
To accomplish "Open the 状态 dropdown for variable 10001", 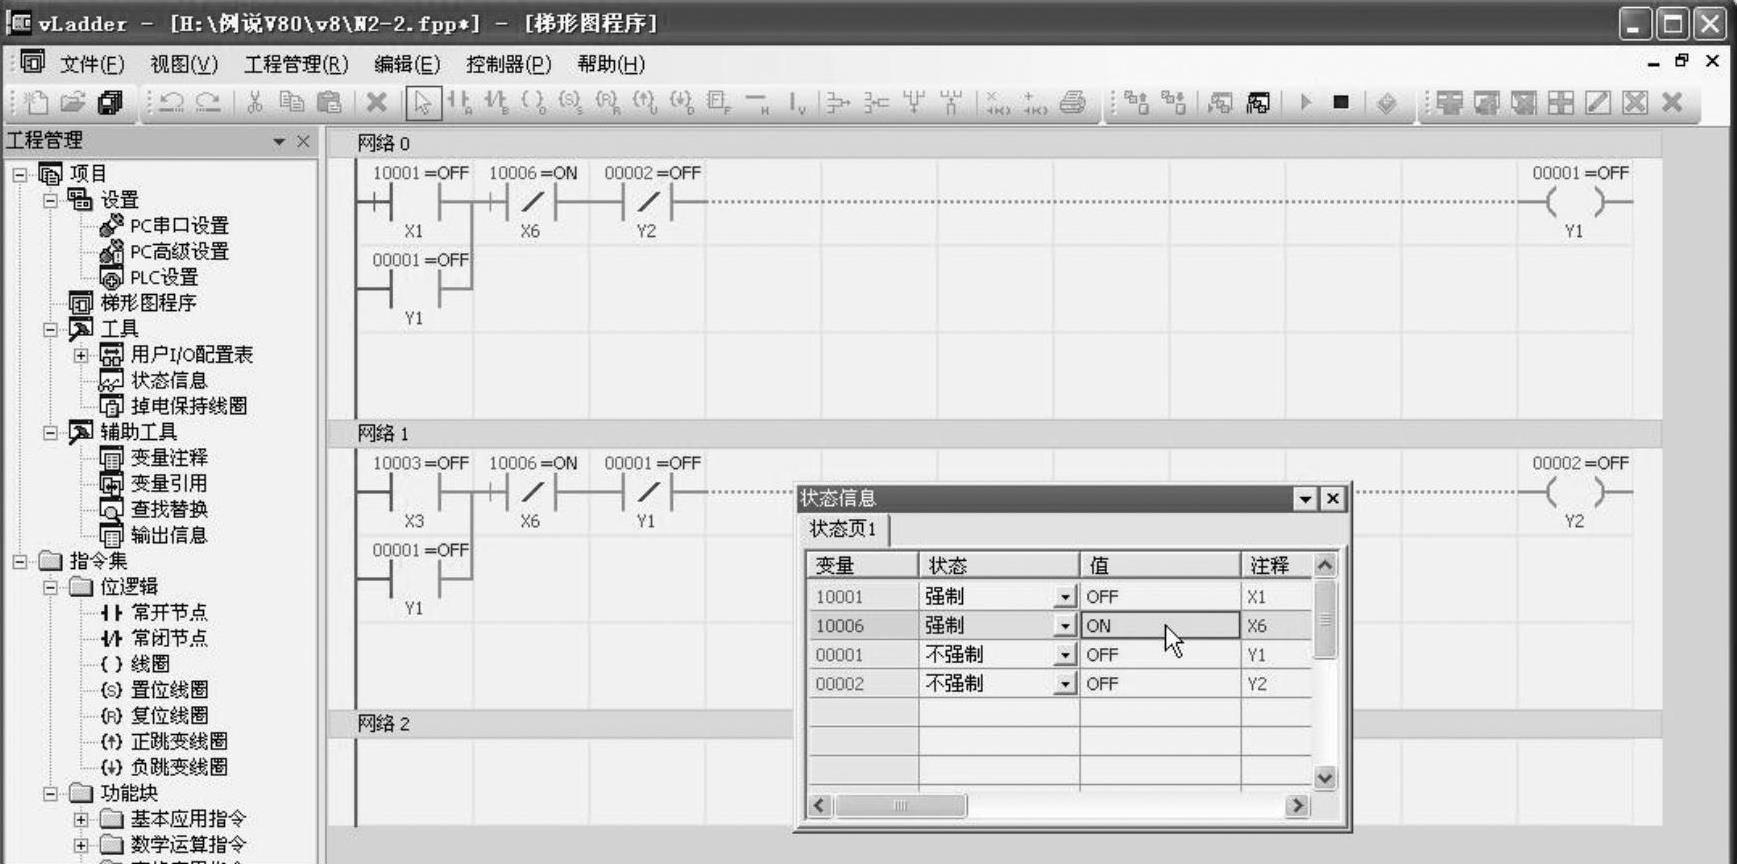I will point(1065,597).
